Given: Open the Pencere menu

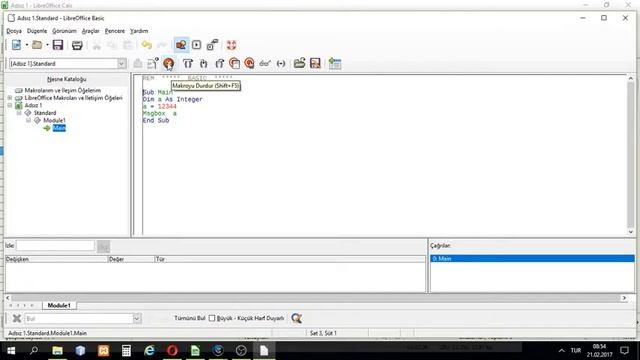Looking at the screenshot, I should pos(115,31).
